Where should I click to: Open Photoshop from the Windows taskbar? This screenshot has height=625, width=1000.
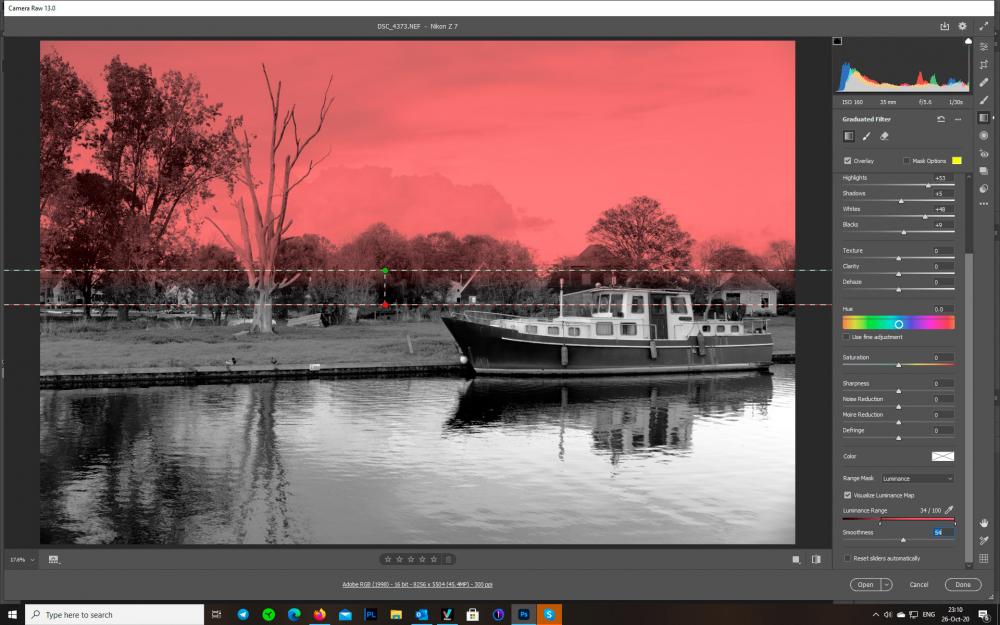coord(524,614)
